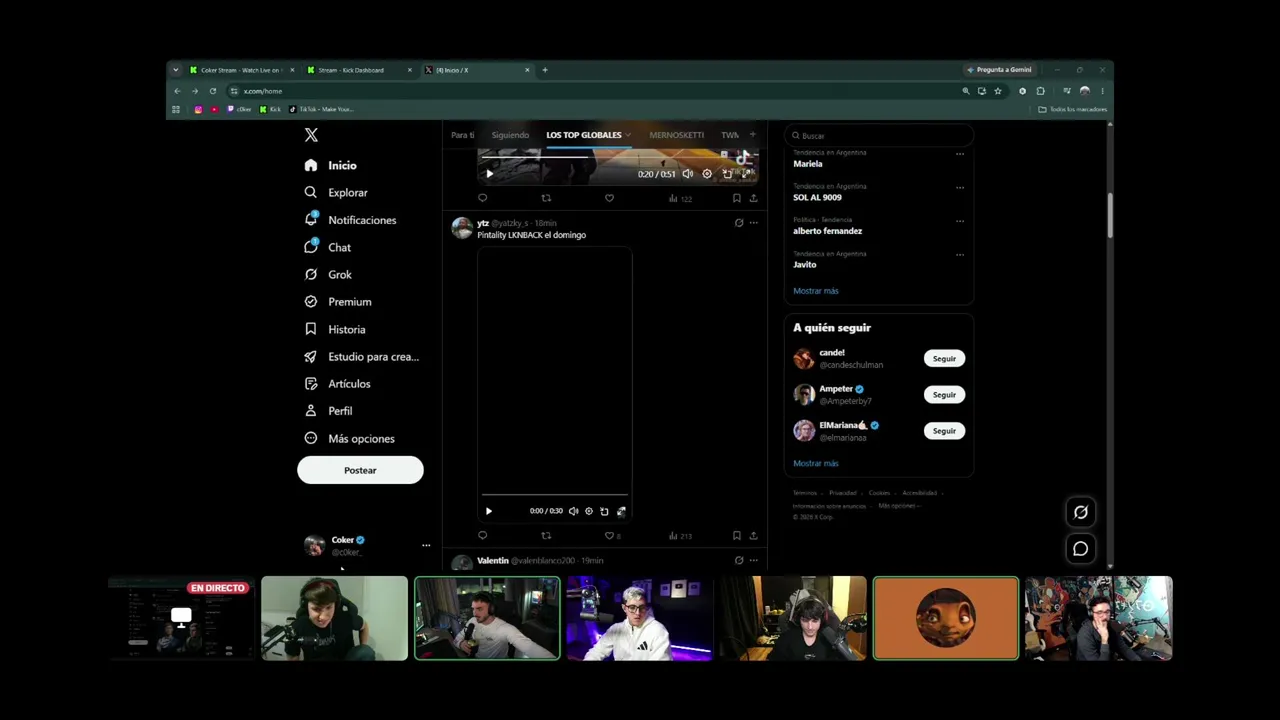Show more follow suggestions via Mostrar más

[816, 464]
